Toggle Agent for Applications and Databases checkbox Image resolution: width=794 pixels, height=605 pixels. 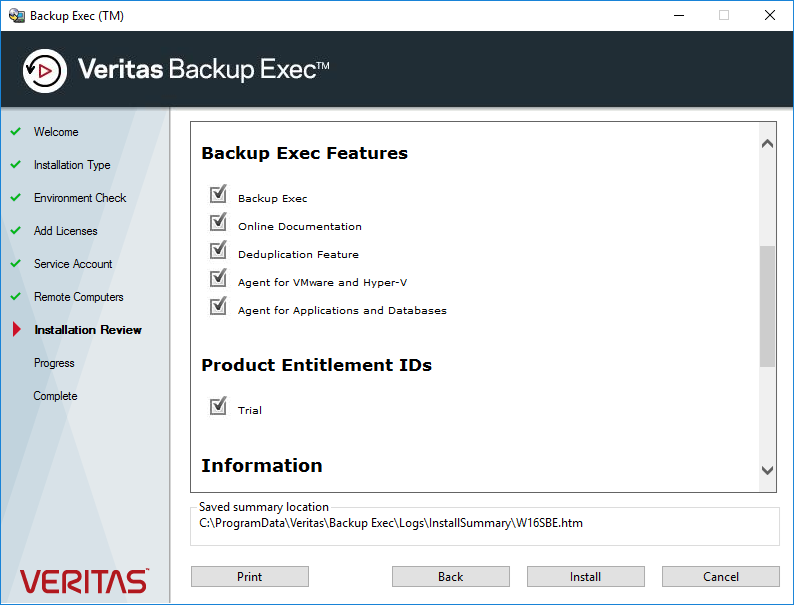click(x=218, y=306)
